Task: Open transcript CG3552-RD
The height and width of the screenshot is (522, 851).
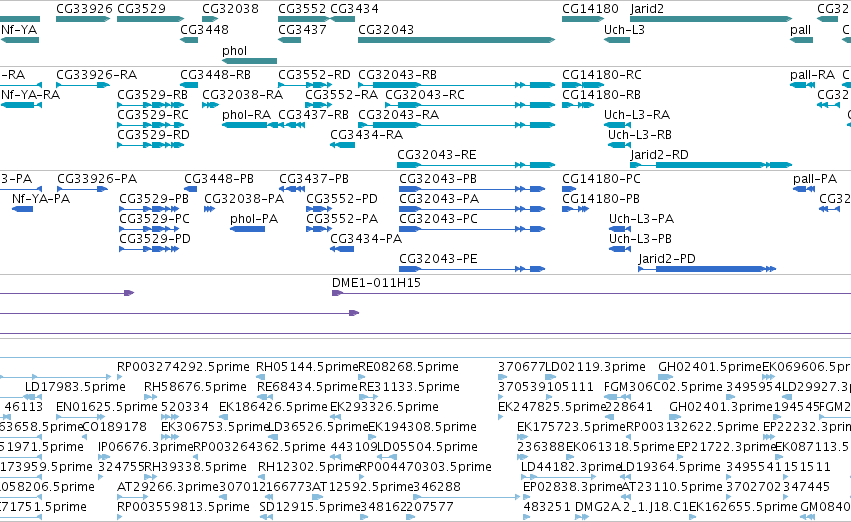Action: click(x=314, y=74)
